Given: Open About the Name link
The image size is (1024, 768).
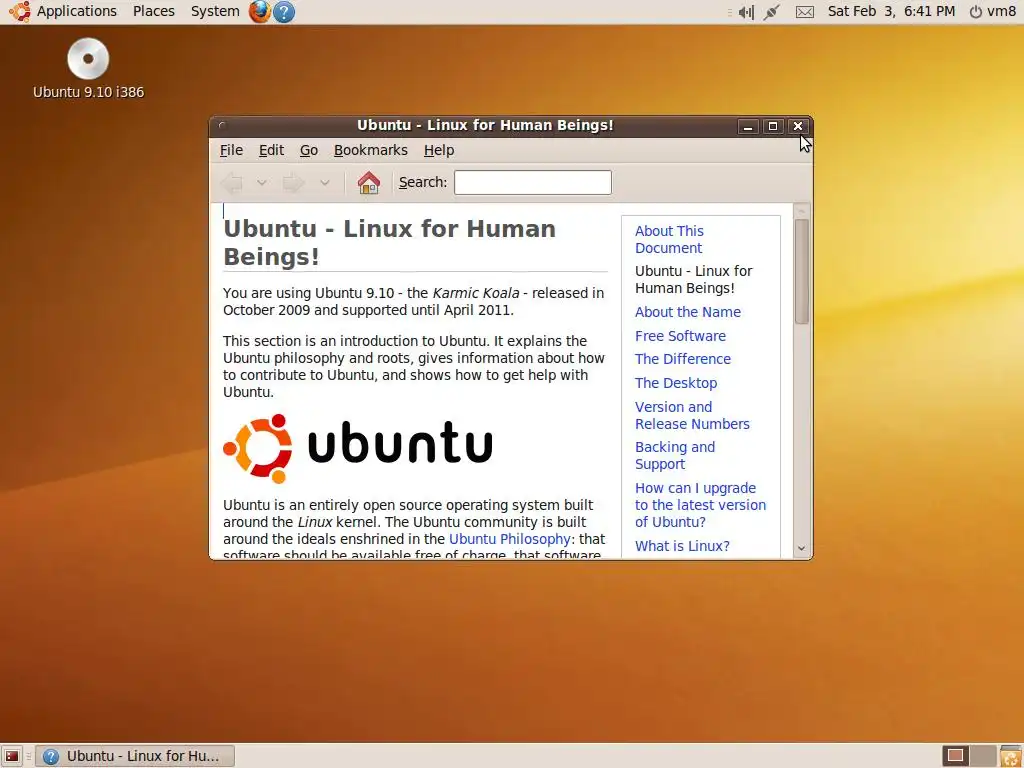Looking at the screenshot, I should point(688,312).
